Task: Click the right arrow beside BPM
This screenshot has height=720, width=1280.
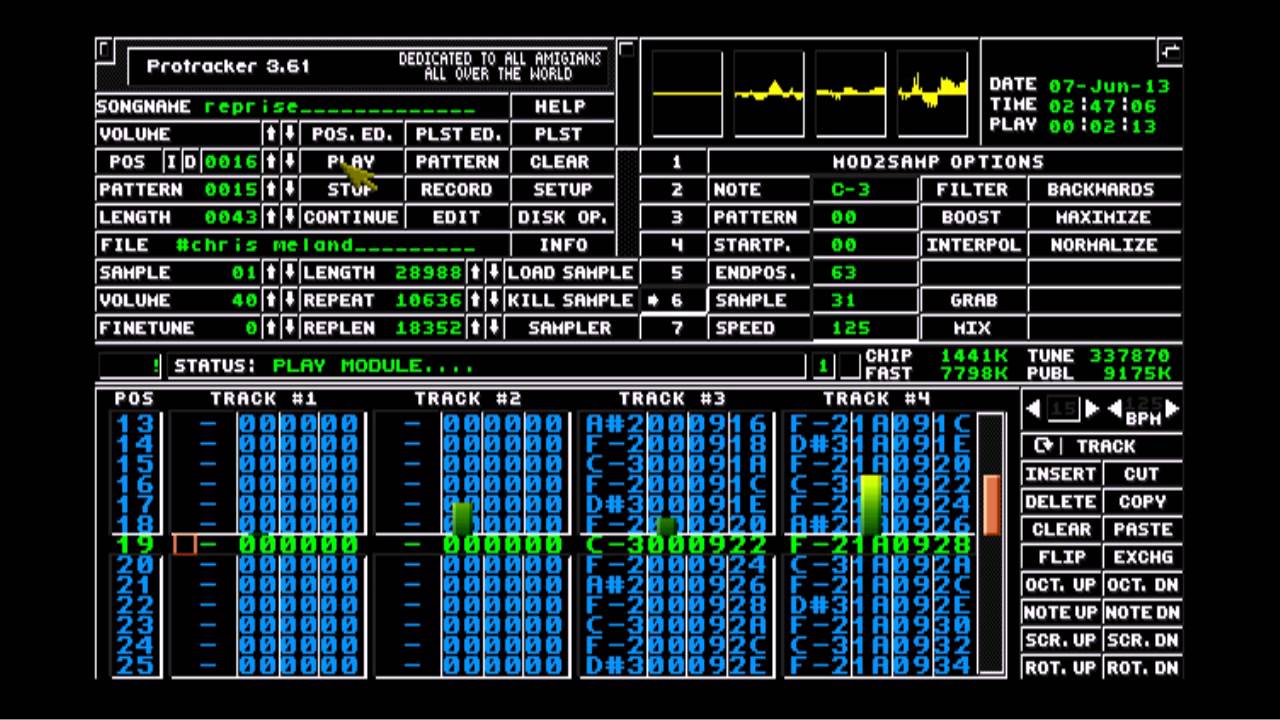Action: [1172, 409]
